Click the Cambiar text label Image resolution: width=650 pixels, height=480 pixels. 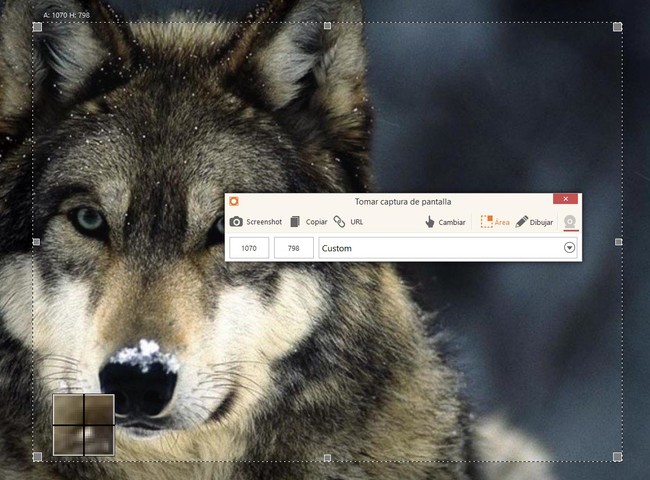[452, 222]
